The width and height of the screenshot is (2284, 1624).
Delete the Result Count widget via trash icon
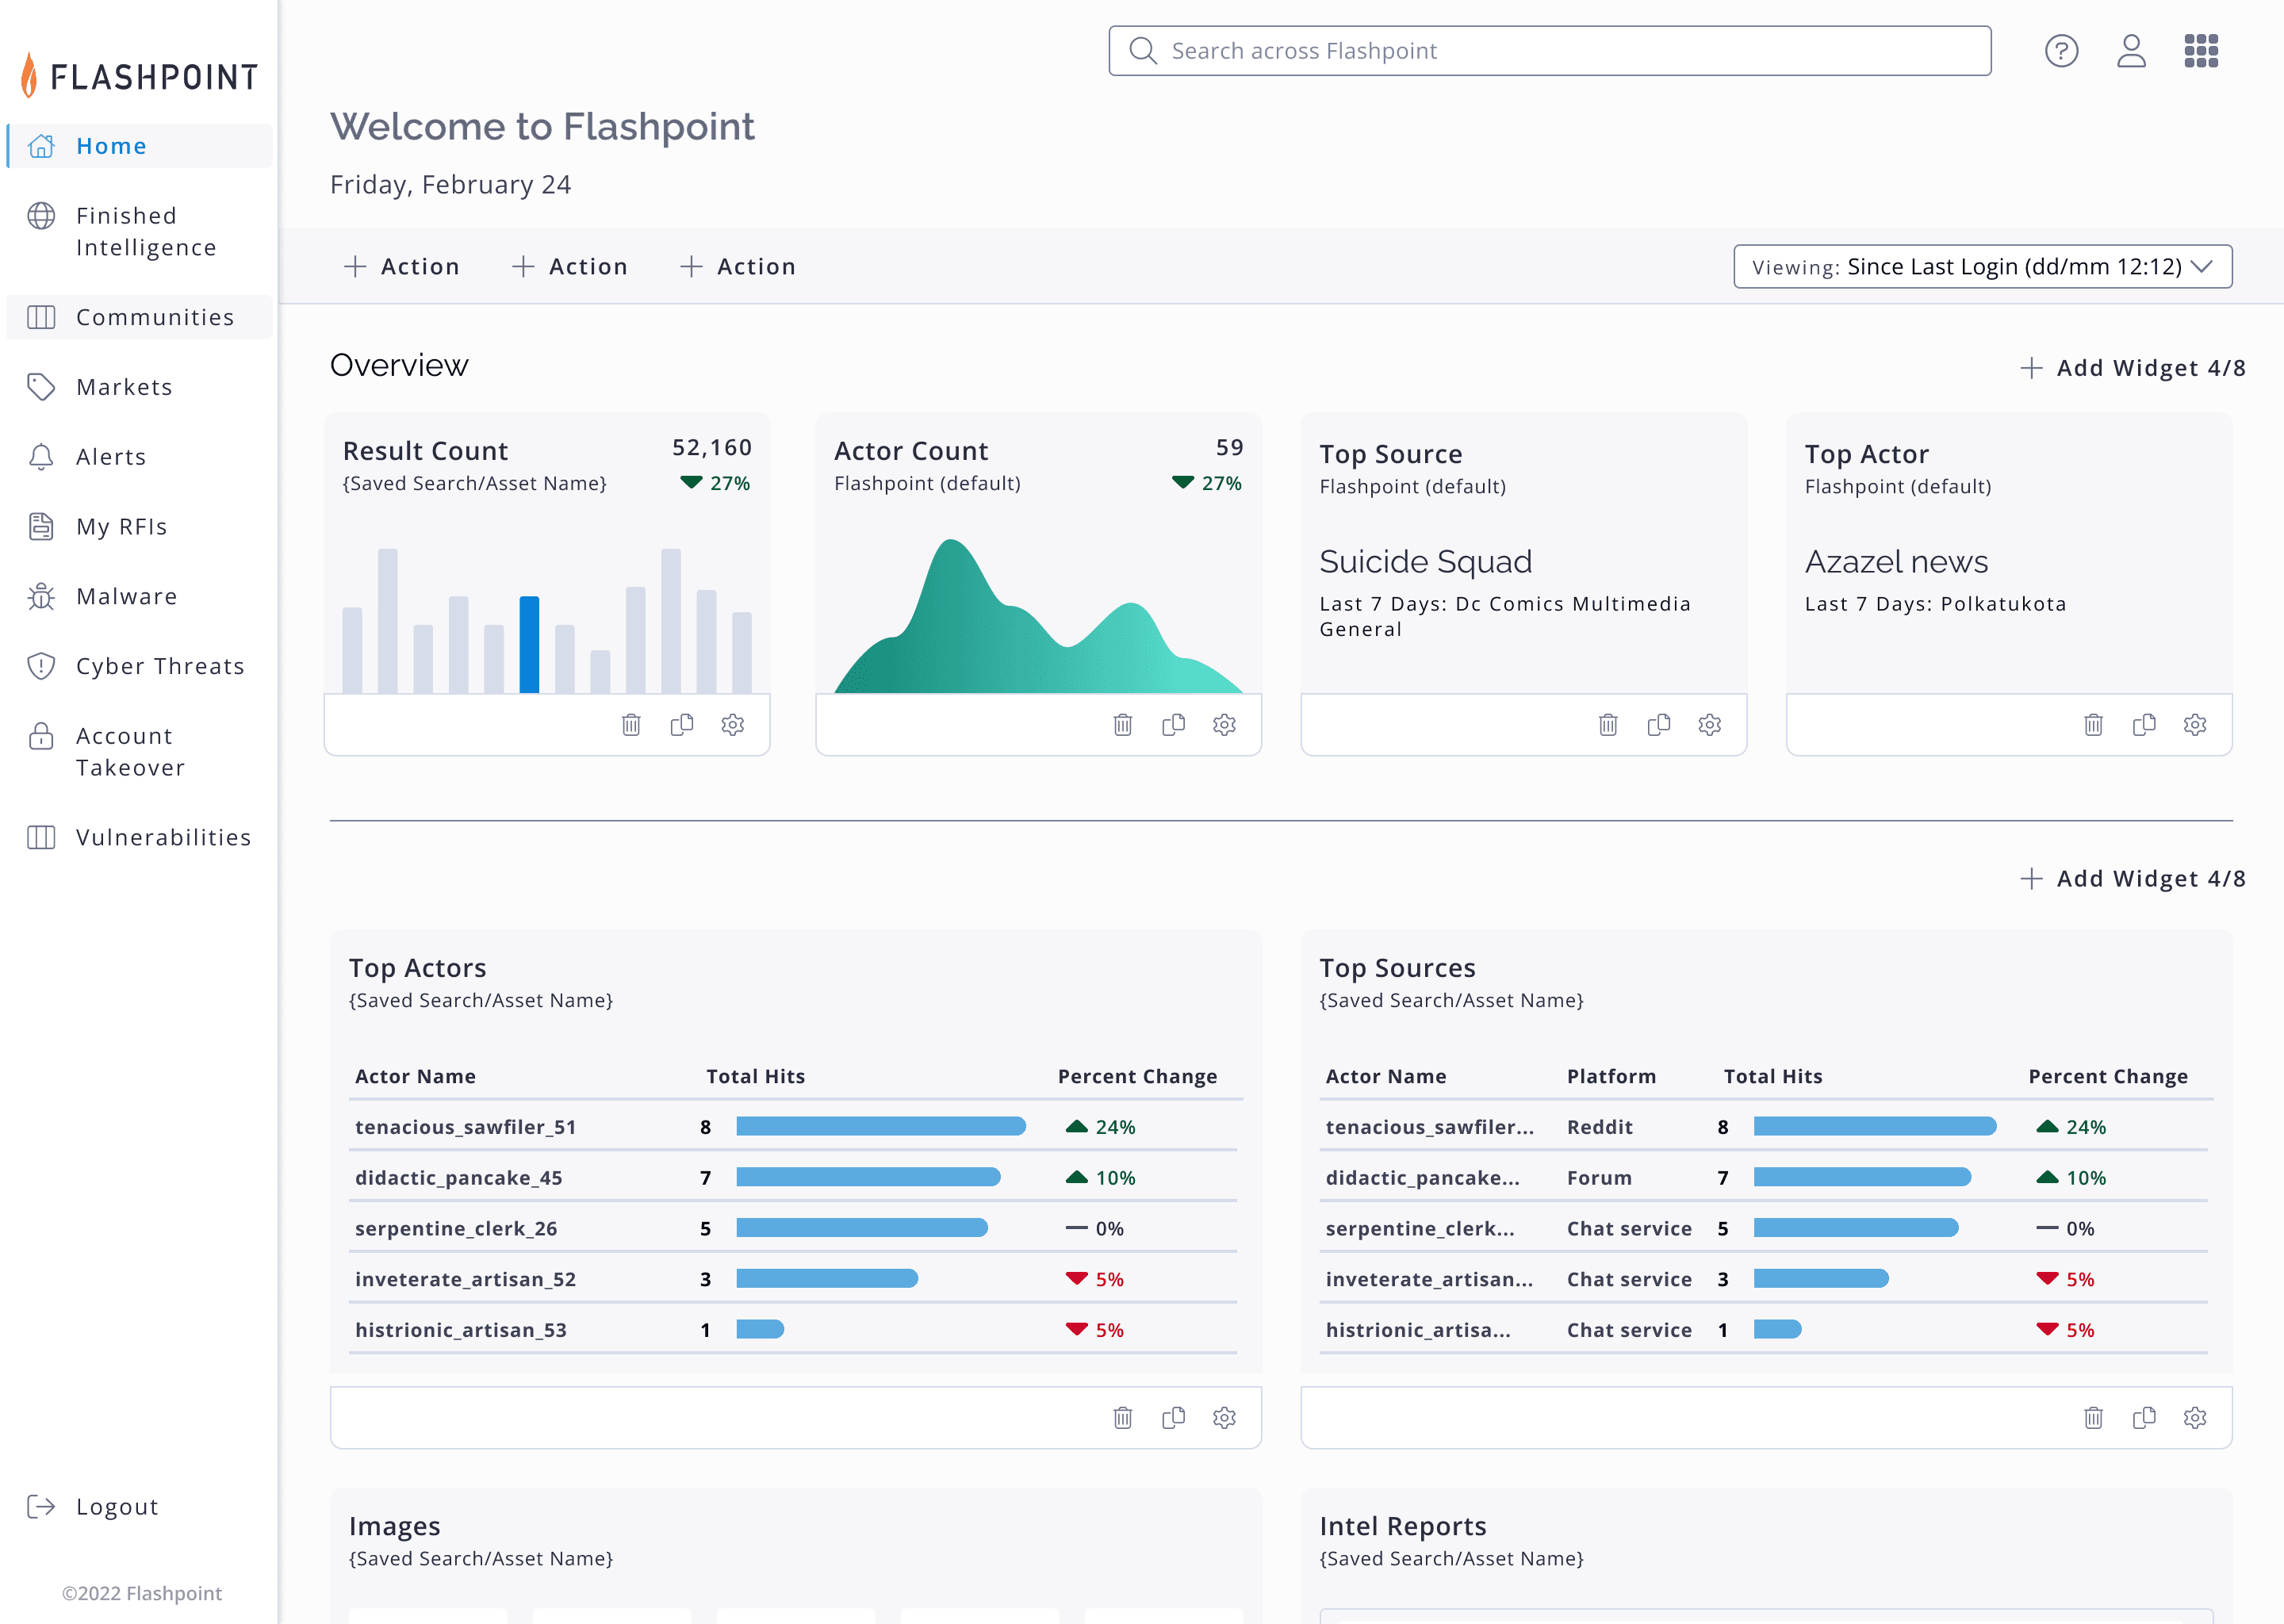(x=631, y=725)
